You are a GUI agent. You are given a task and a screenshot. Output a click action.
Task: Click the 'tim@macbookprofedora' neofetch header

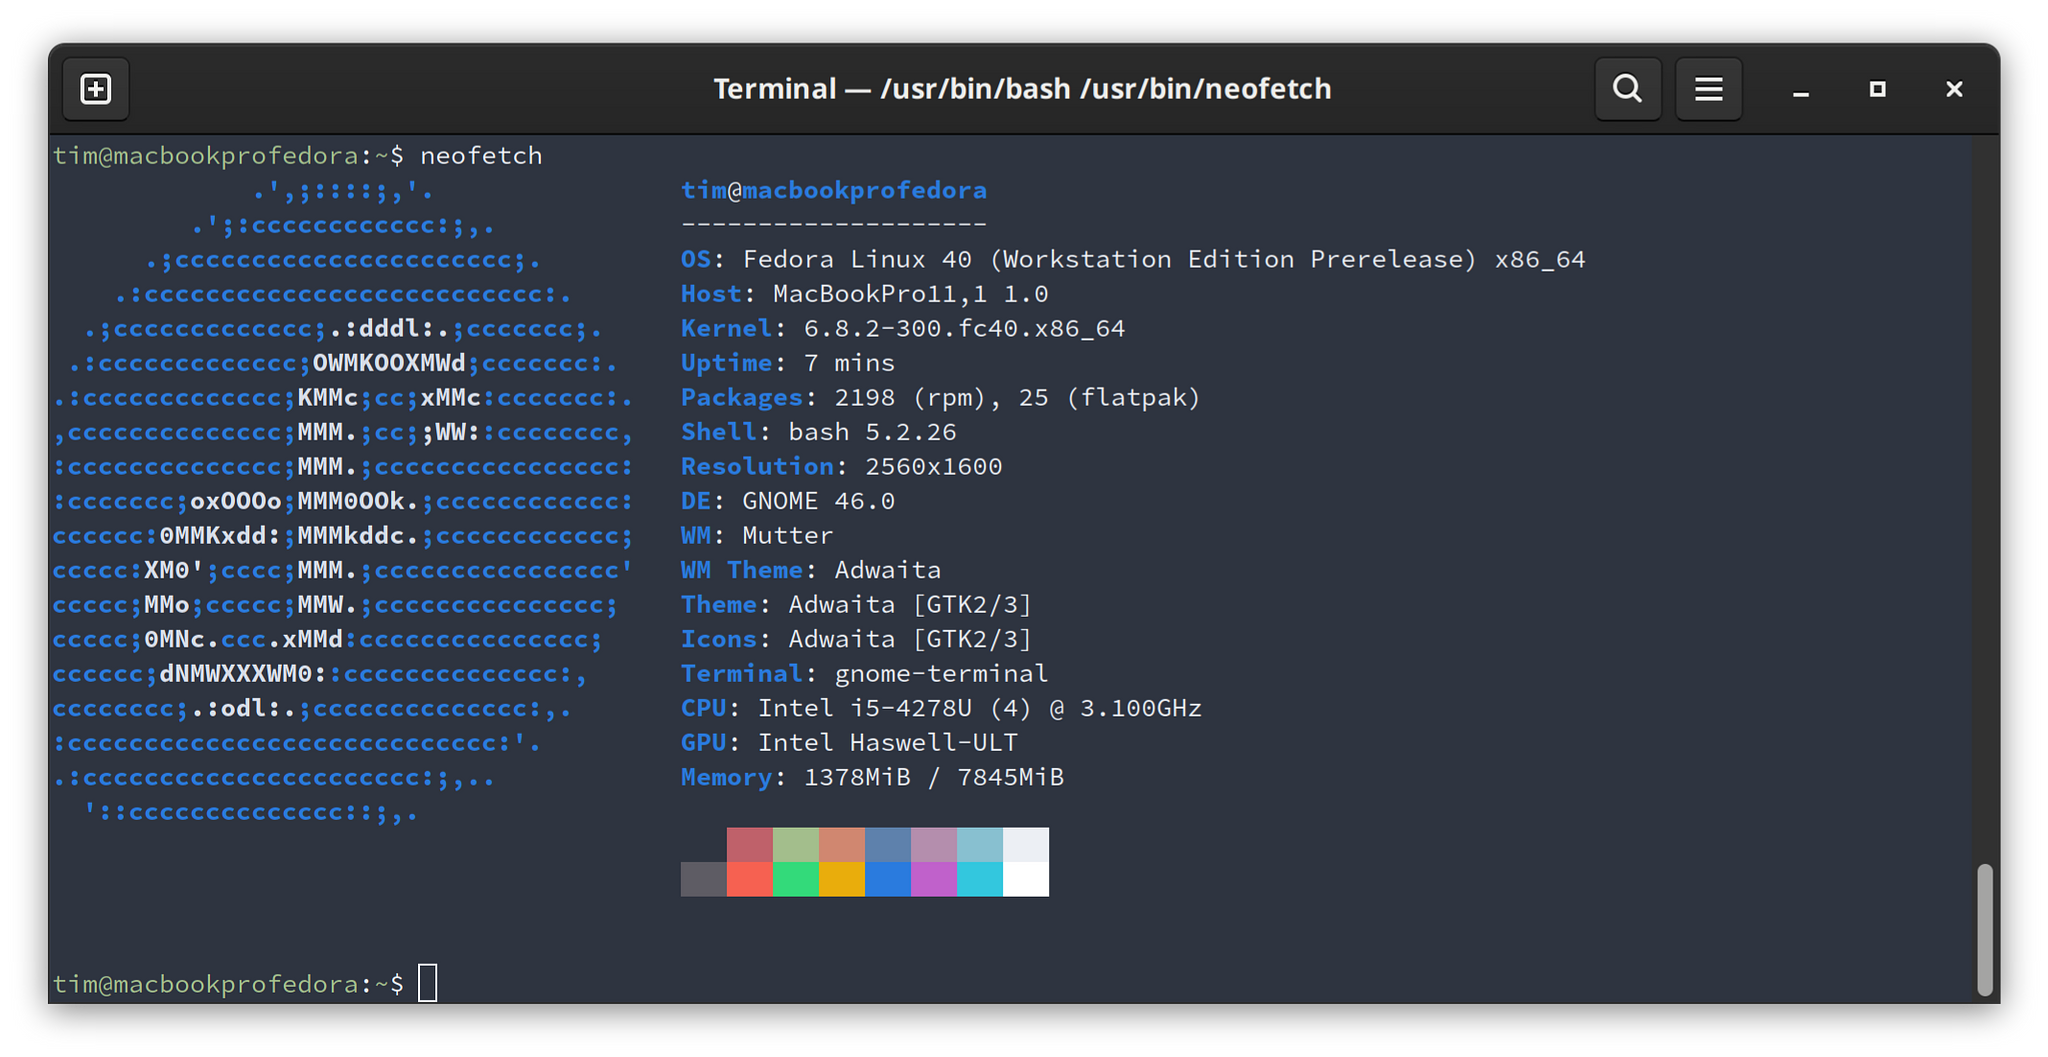pyautogui.click(x=834, y=190)
